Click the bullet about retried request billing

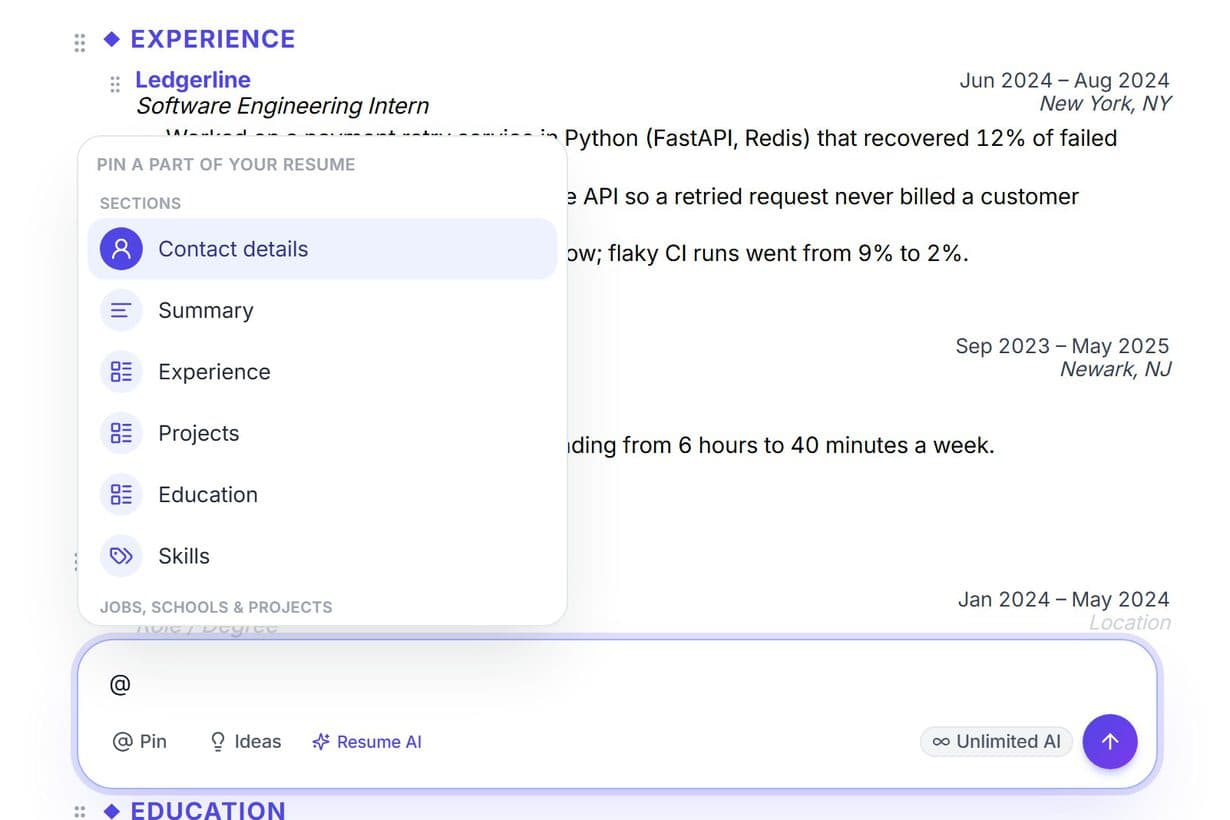click(x=823, y=197)
